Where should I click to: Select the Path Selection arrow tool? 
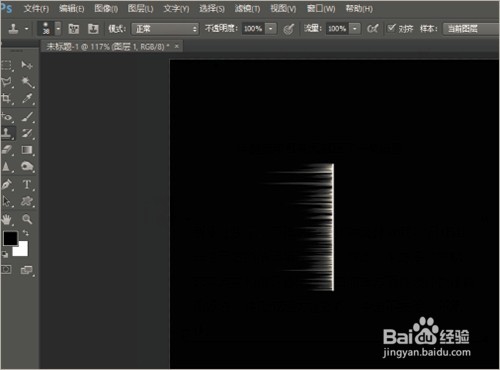(x=7, y=201)
